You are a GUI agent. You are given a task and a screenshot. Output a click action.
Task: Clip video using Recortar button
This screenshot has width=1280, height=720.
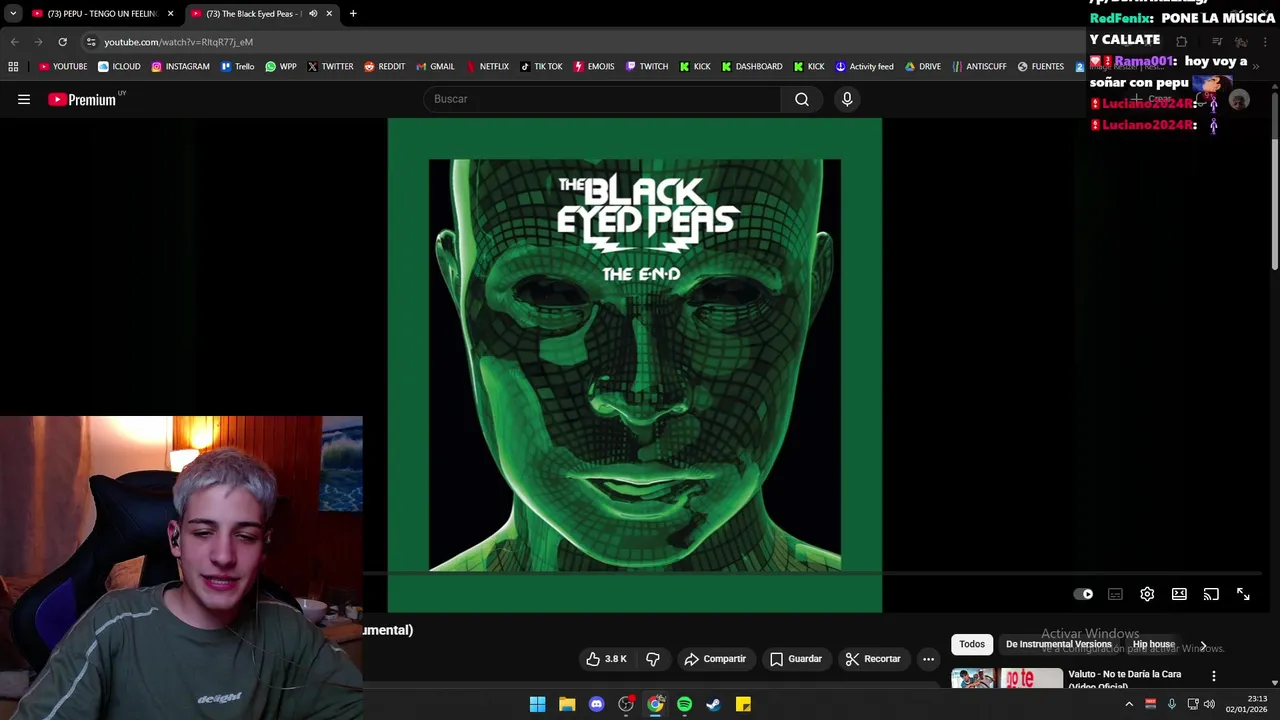tap(873, 659)
